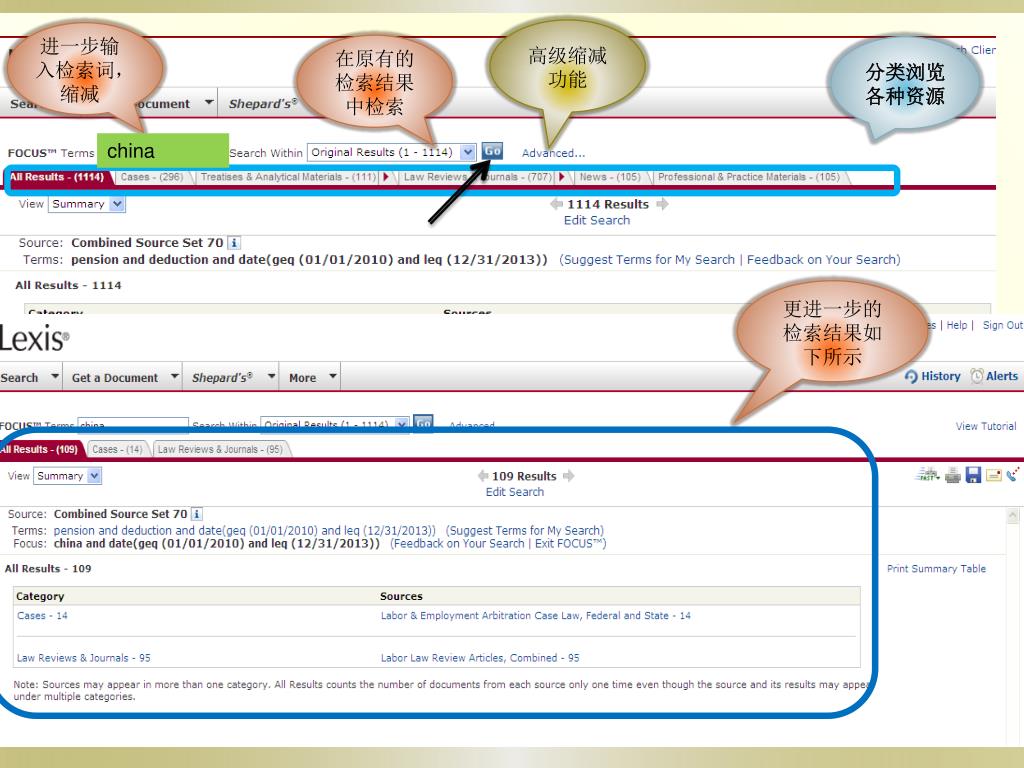
Task: Click the email envelope icon
Action: 994,475
